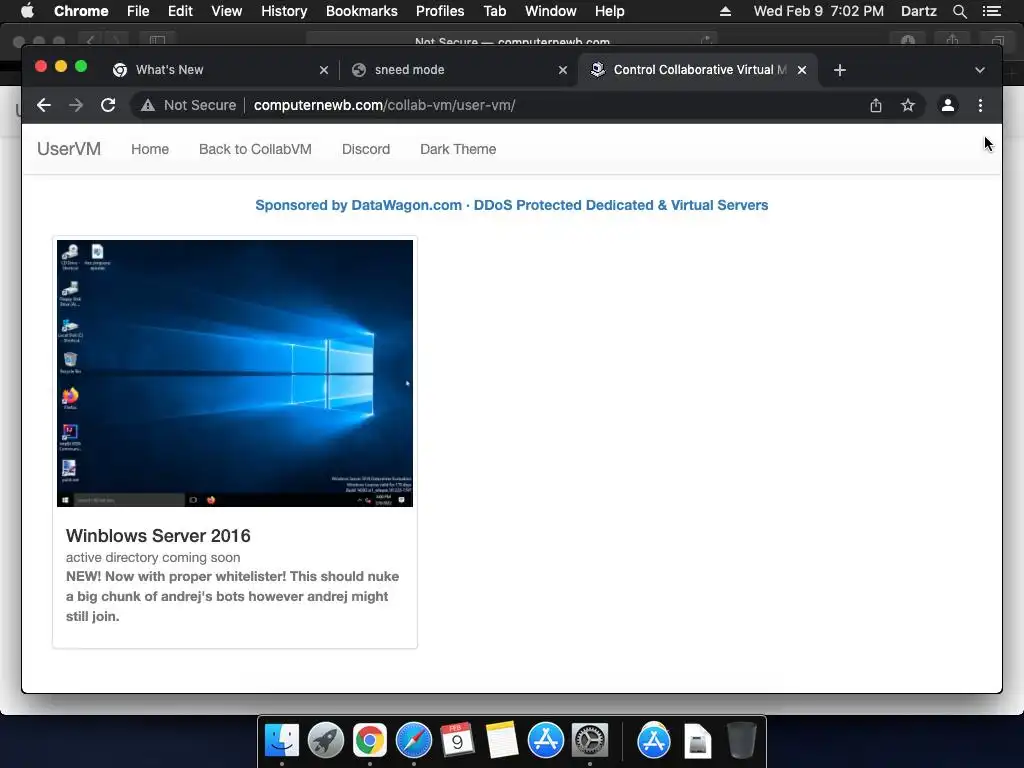
Task: Switch to the sneed mode tab
Action: 457,70
